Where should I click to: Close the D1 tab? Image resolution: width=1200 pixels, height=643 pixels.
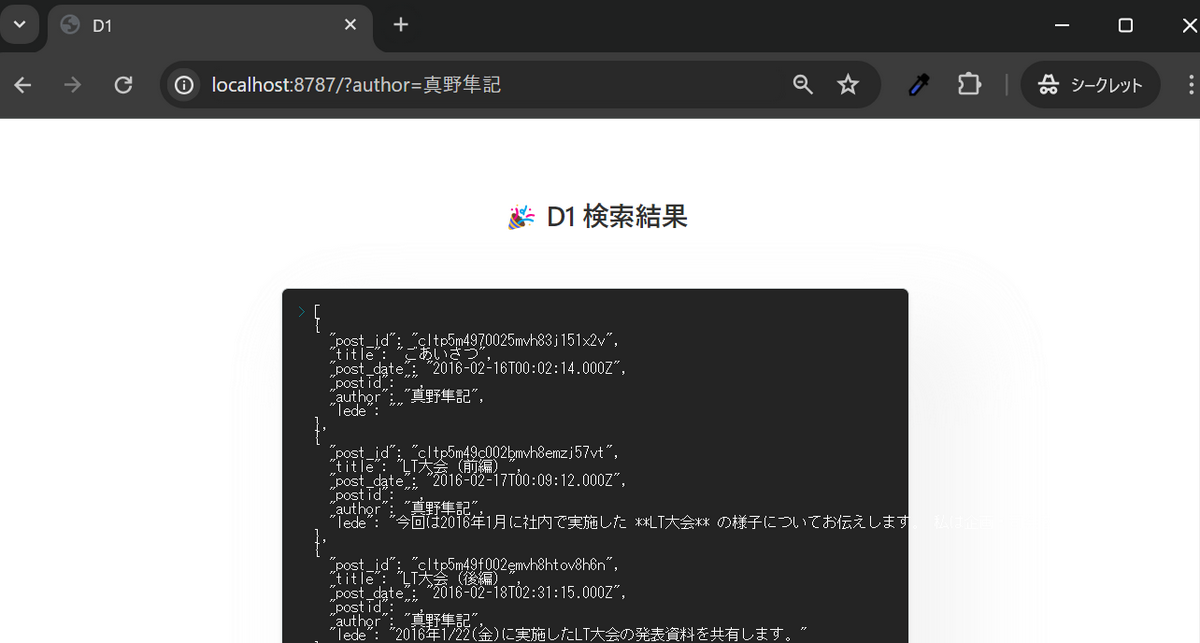350,25
